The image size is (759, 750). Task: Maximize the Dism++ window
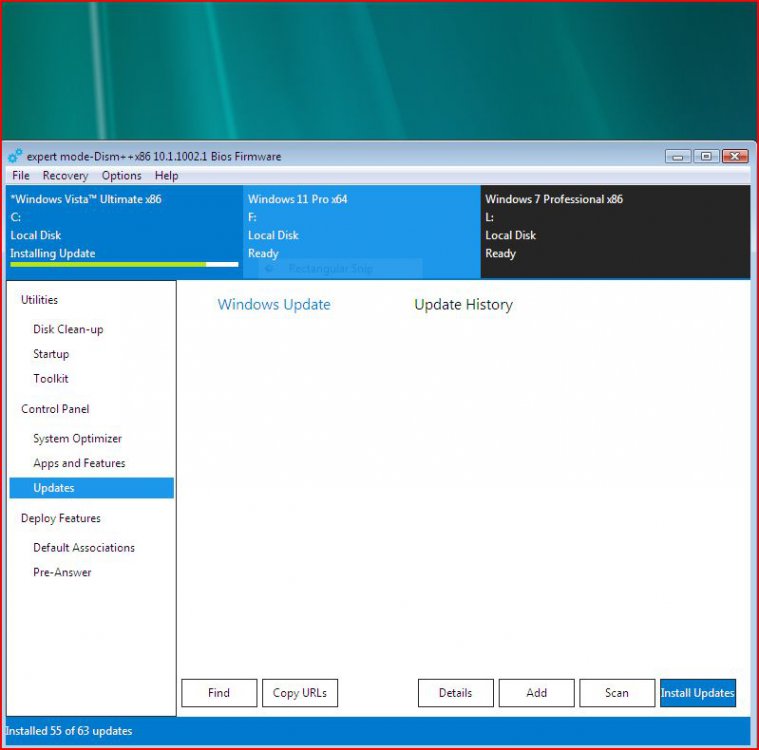(x=706, y=156)
